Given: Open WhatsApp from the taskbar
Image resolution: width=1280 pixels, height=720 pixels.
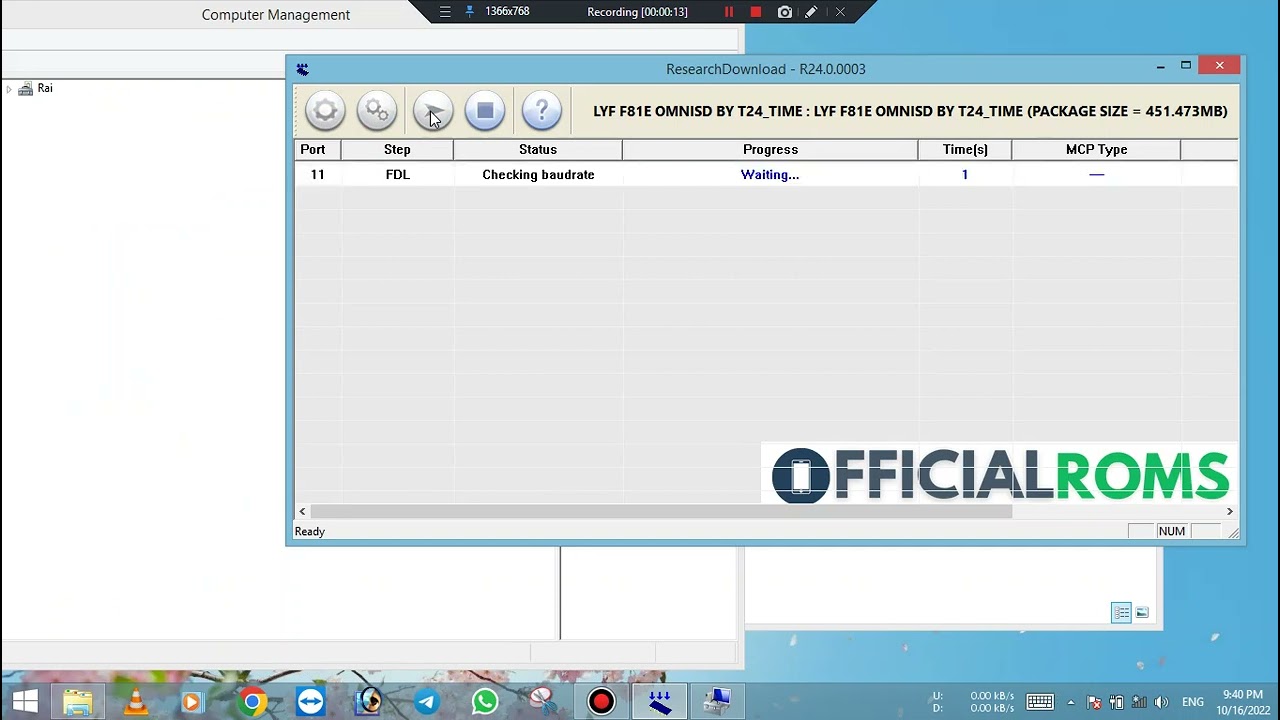Looking at the screenshot, I should point(485,702).
